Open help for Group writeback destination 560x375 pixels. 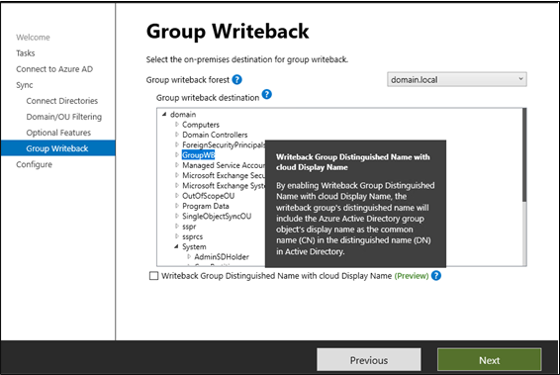tap(267, 95)
